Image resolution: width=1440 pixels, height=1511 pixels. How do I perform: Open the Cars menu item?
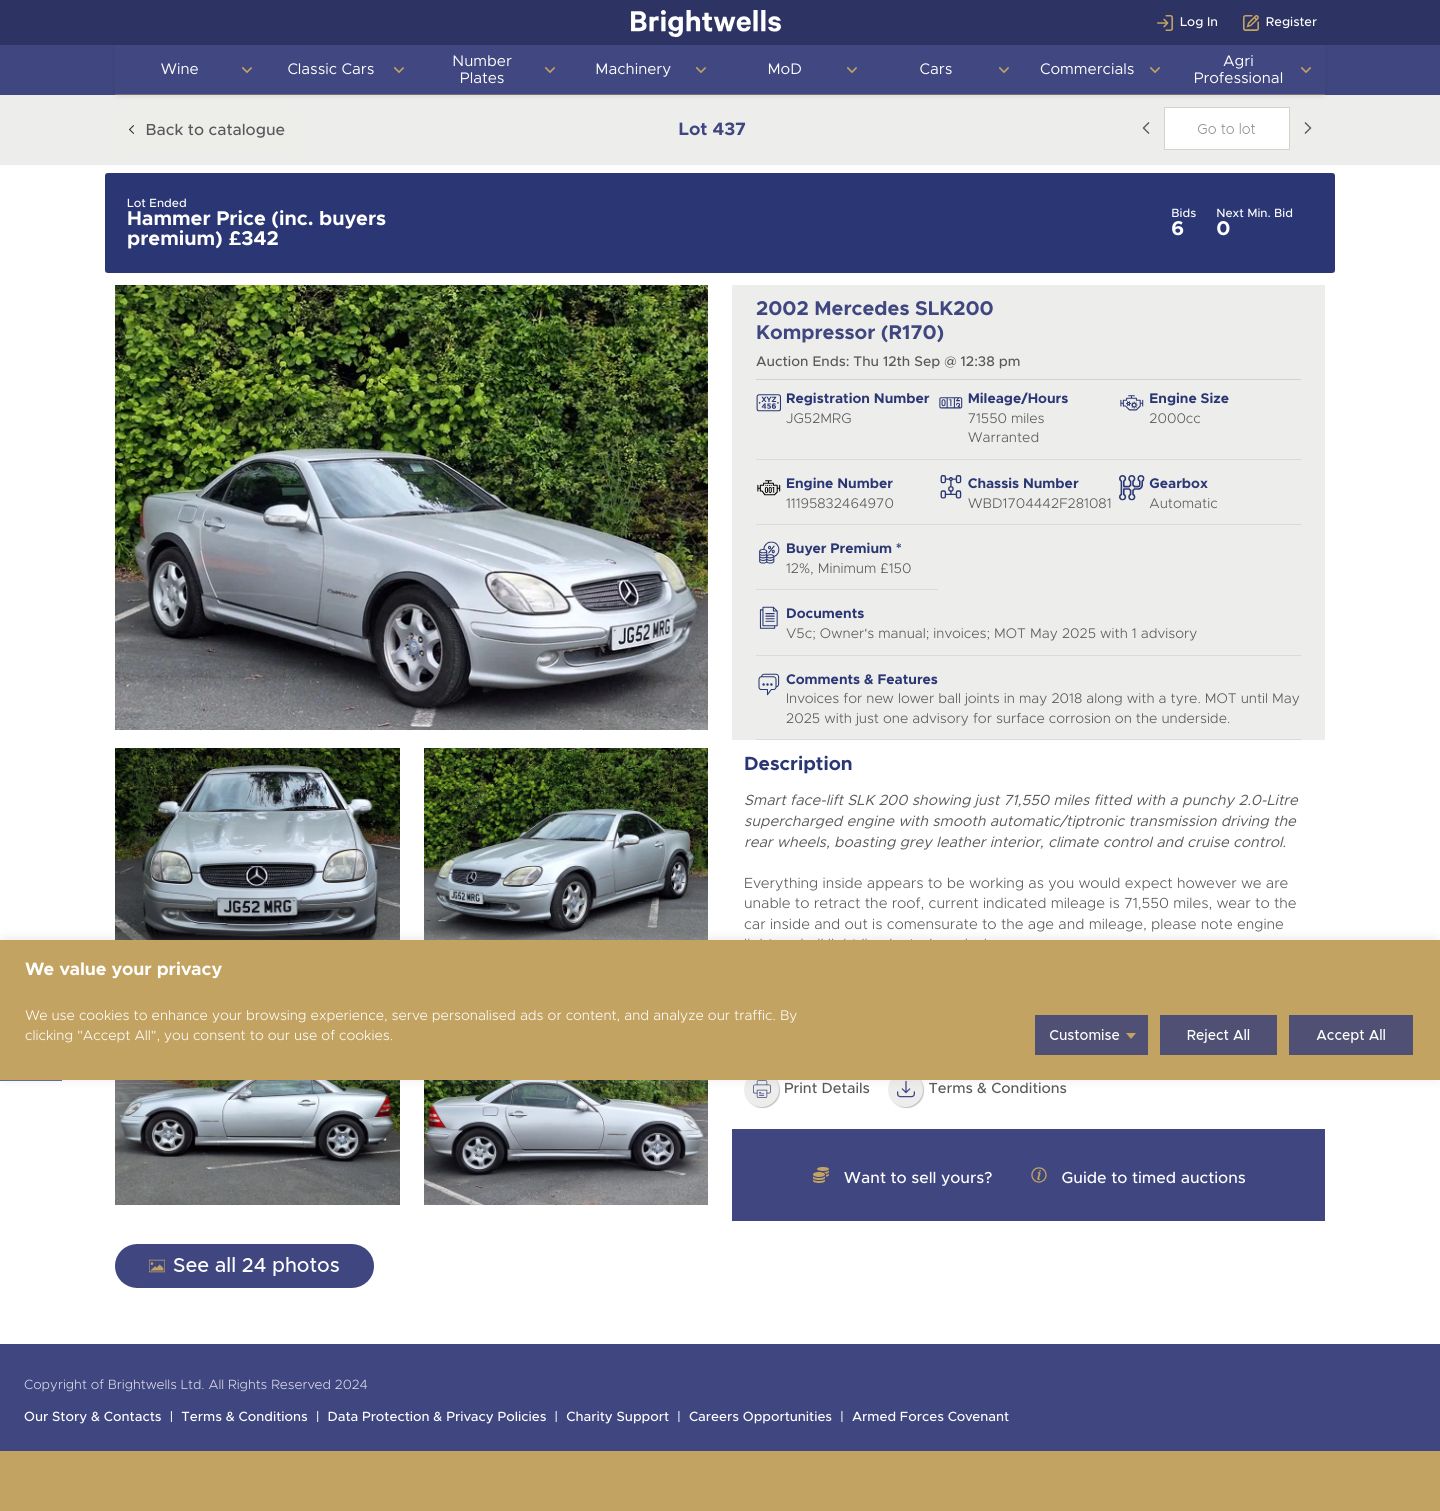tap(936, 69)
